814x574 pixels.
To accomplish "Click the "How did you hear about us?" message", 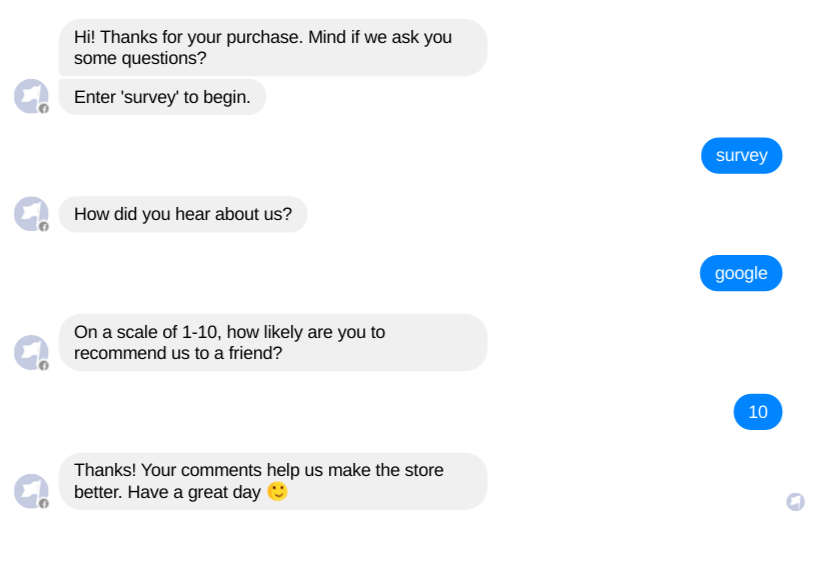I will point(183,214).
